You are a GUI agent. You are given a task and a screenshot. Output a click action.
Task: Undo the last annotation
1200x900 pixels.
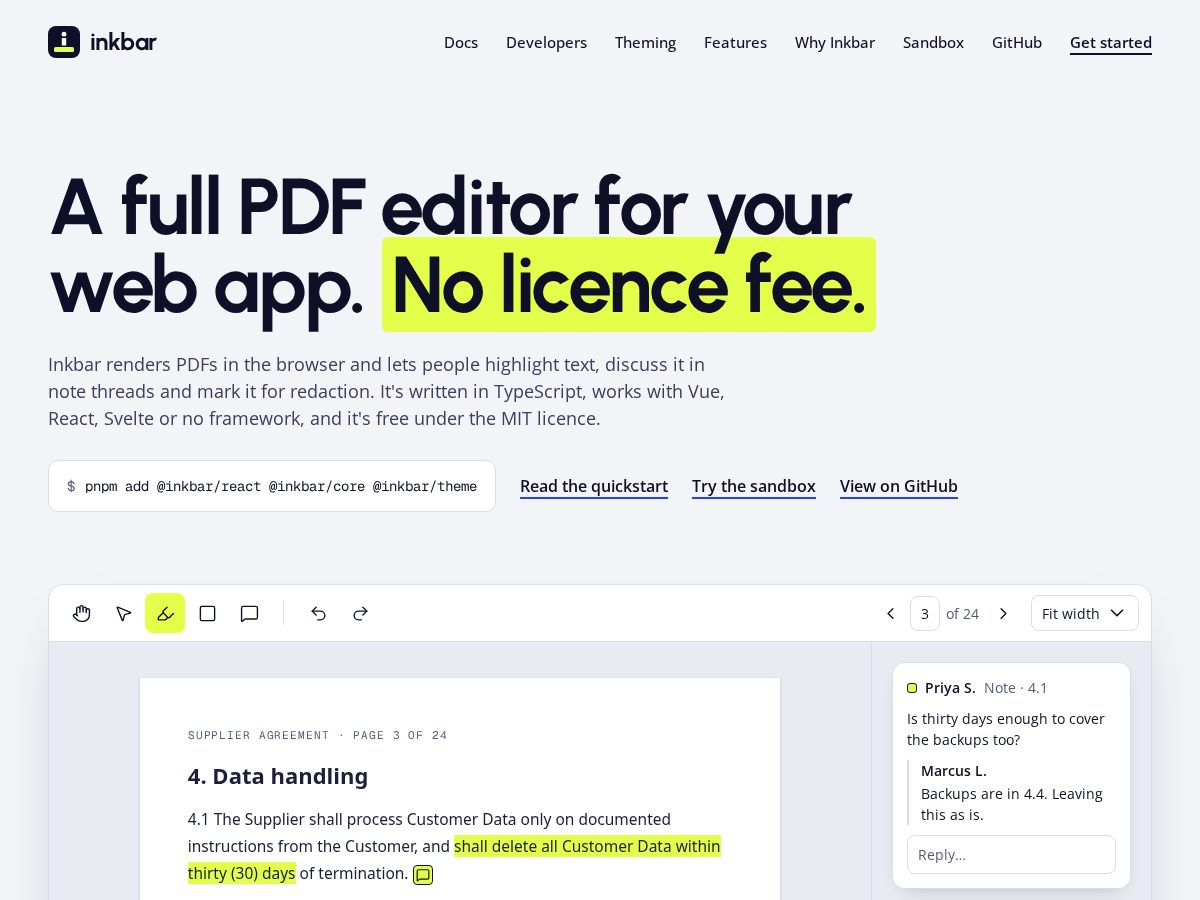(x=318, y=613)
